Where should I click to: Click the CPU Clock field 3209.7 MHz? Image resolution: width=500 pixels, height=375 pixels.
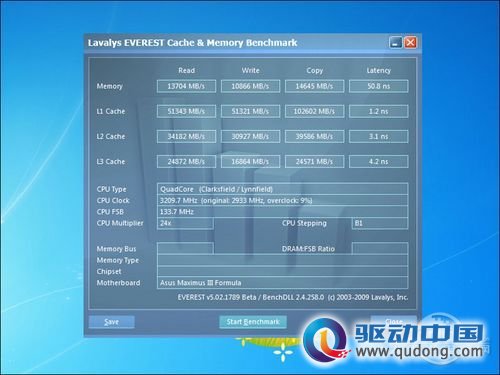pyautogui.click(x=282, y=200)
